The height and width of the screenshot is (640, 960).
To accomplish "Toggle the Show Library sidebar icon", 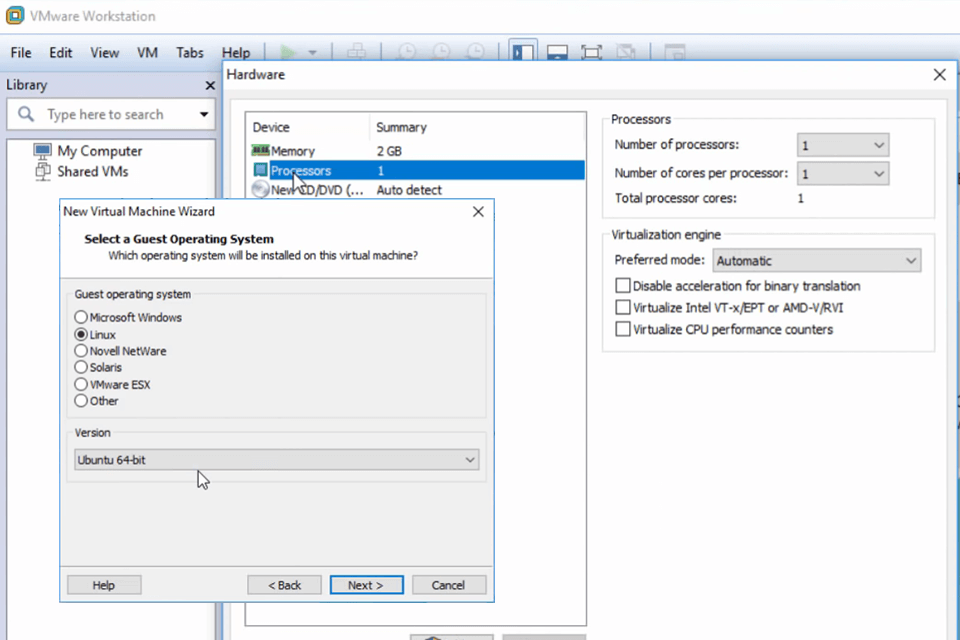I will point(523,52).
